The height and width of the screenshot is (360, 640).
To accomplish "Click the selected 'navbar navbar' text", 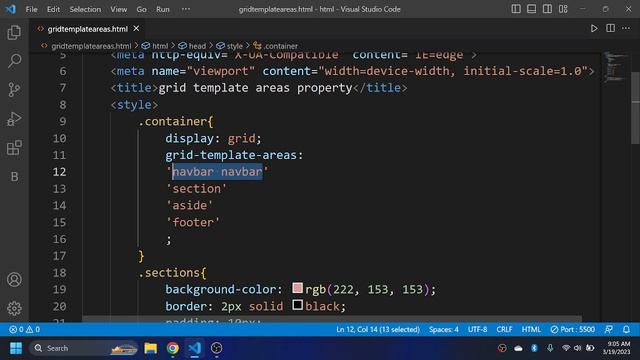I will click(217, 172).
